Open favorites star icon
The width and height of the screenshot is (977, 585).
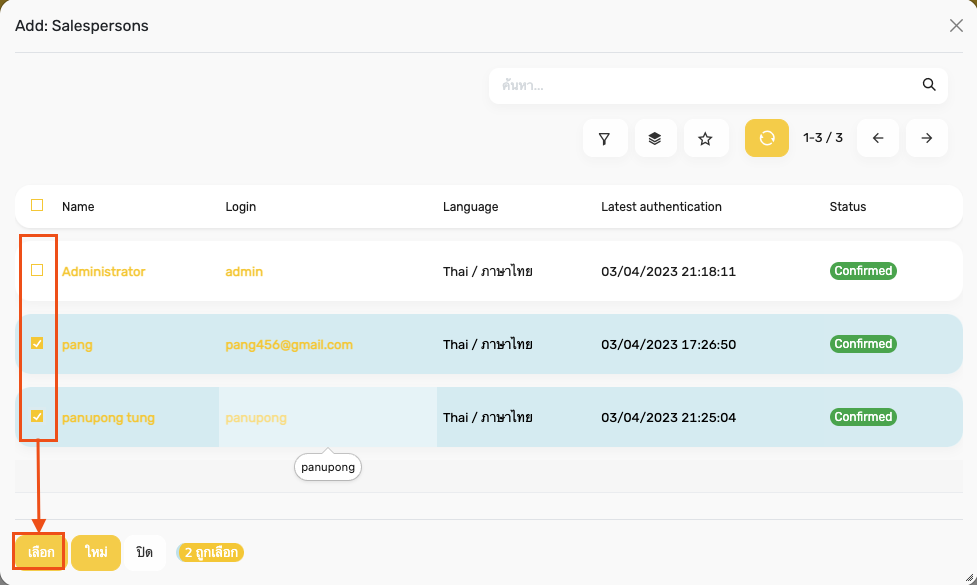pos(705,138)
